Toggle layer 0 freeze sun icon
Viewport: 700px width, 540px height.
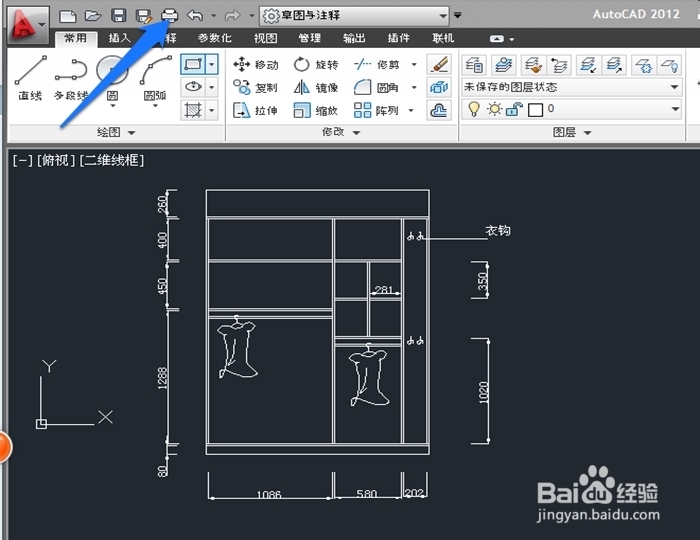click(494, 109)
